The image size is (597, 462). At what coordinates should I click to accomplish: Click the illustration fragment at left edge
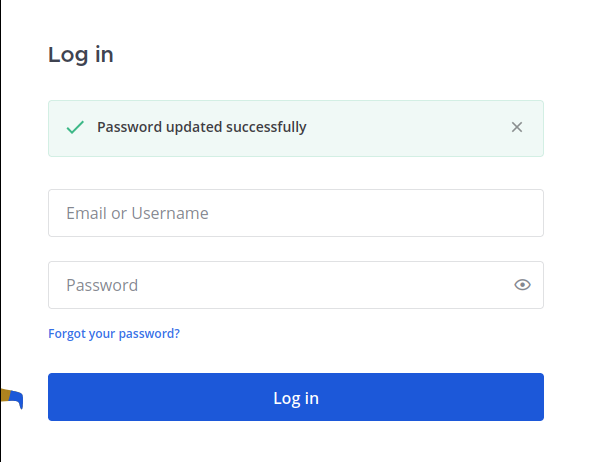[12, 398]
